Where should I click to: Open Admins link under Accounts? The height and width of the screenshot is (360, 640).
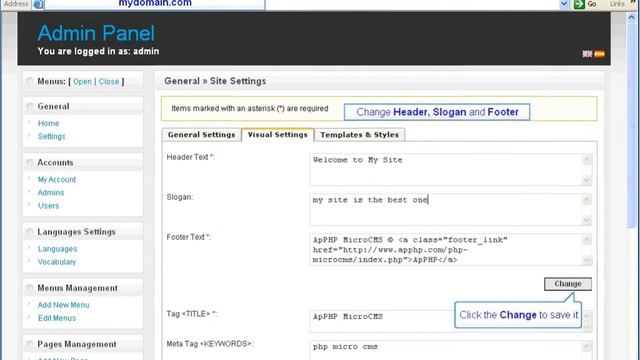click(x=51, y=193)
